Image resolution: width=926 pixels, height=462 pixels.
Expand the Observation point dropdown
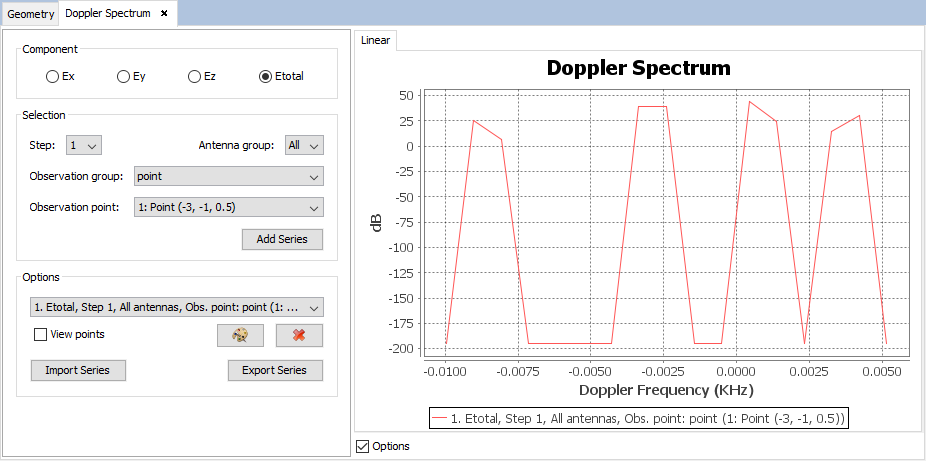point(228,208)
